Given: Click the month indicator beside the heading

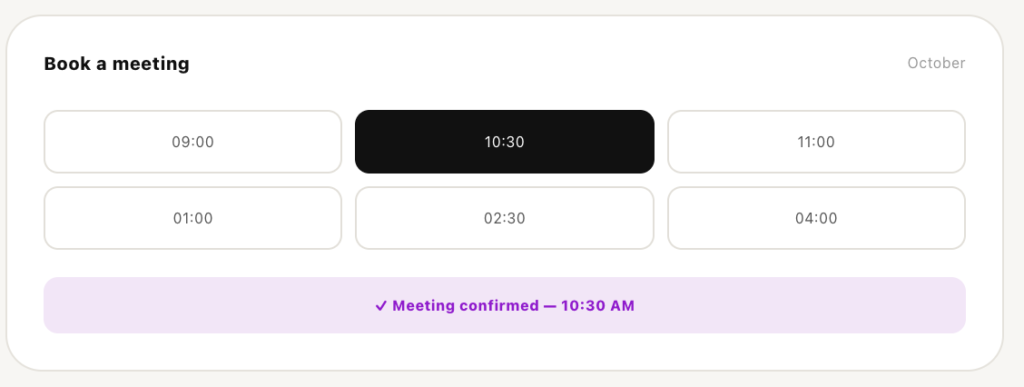Looking at the screenshot, I should pos(936,63).
